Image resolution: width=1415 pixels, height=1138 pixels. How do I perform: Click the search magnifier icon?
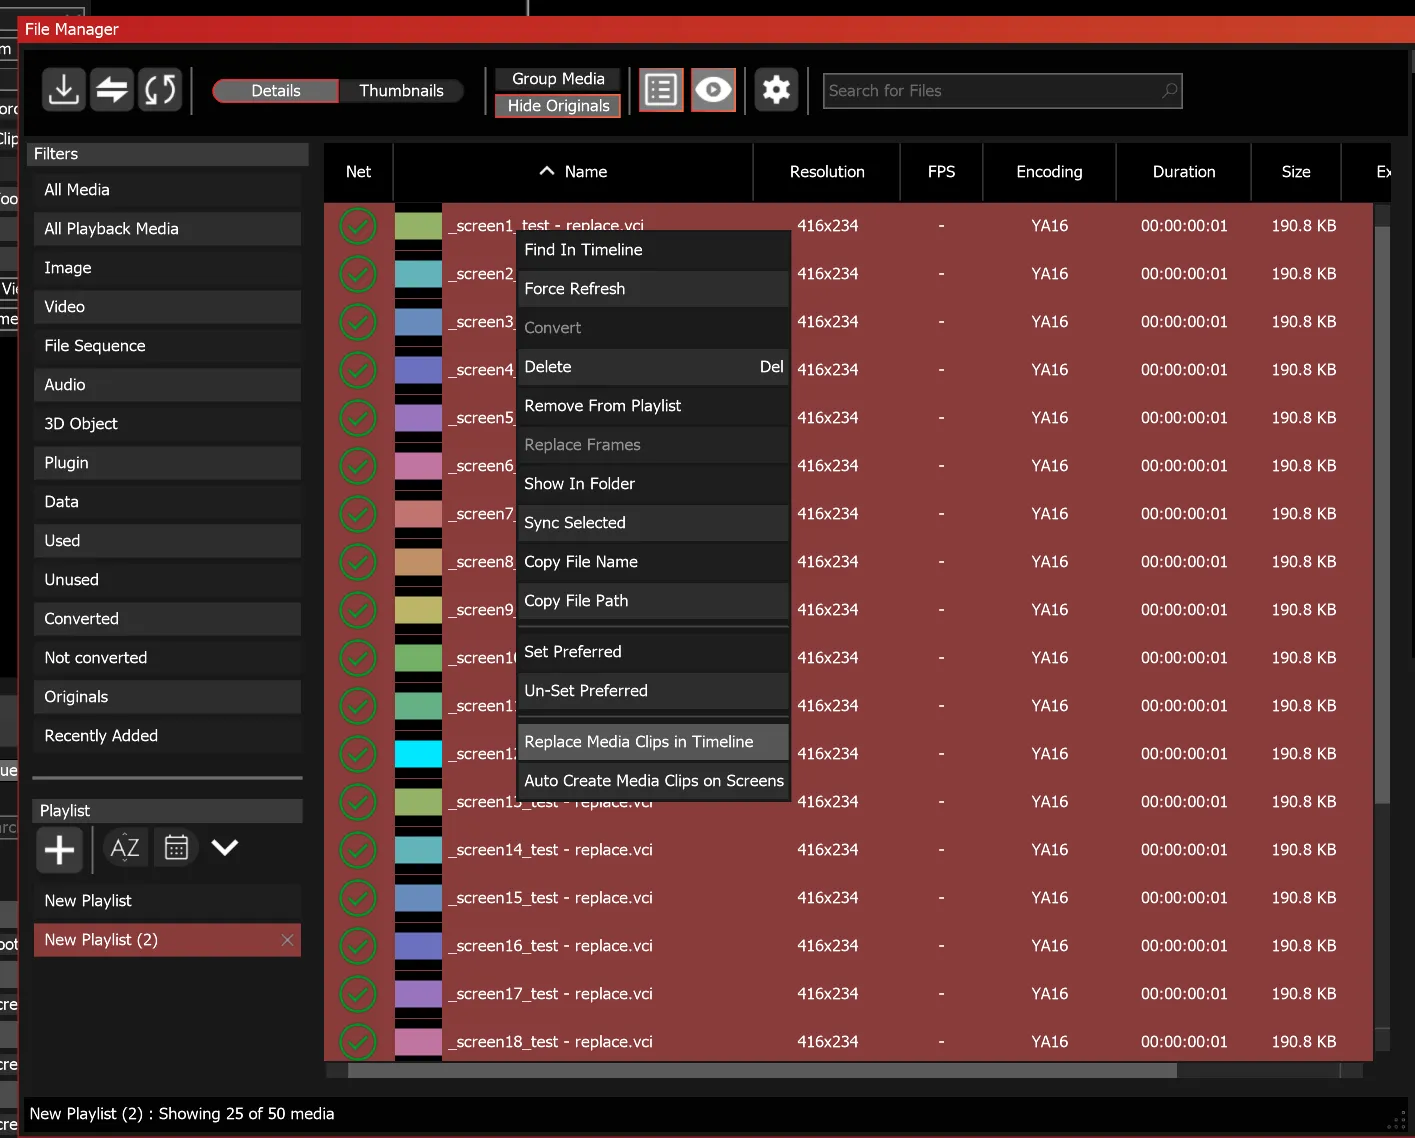[x=1169, y=91]
